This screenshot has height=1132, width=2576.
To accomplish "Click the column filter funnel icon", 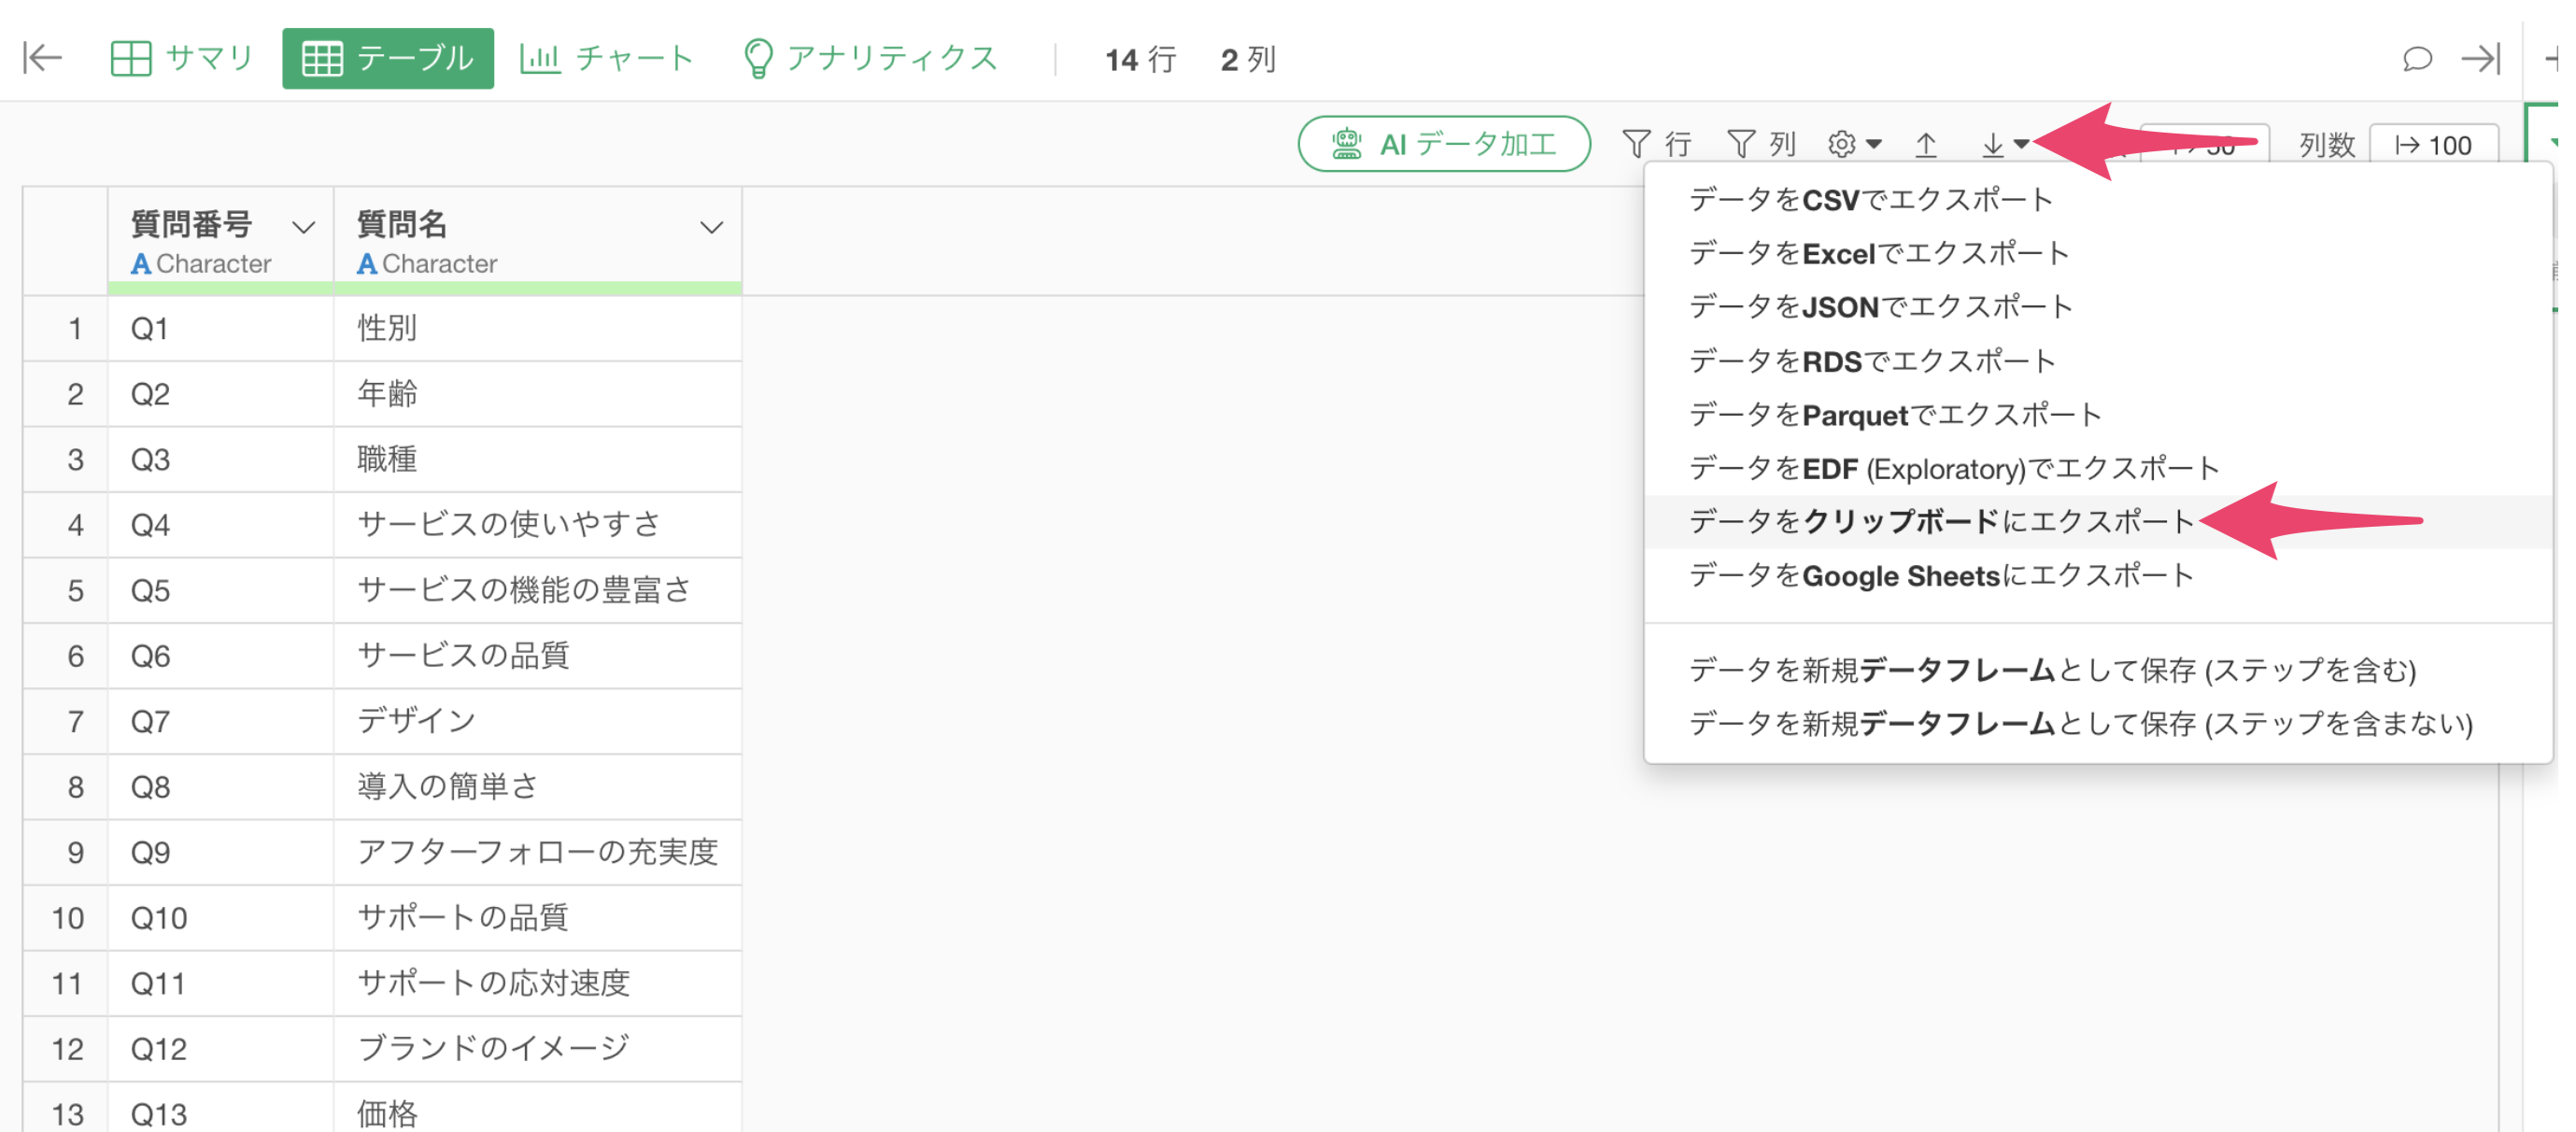I will 1760,144.
